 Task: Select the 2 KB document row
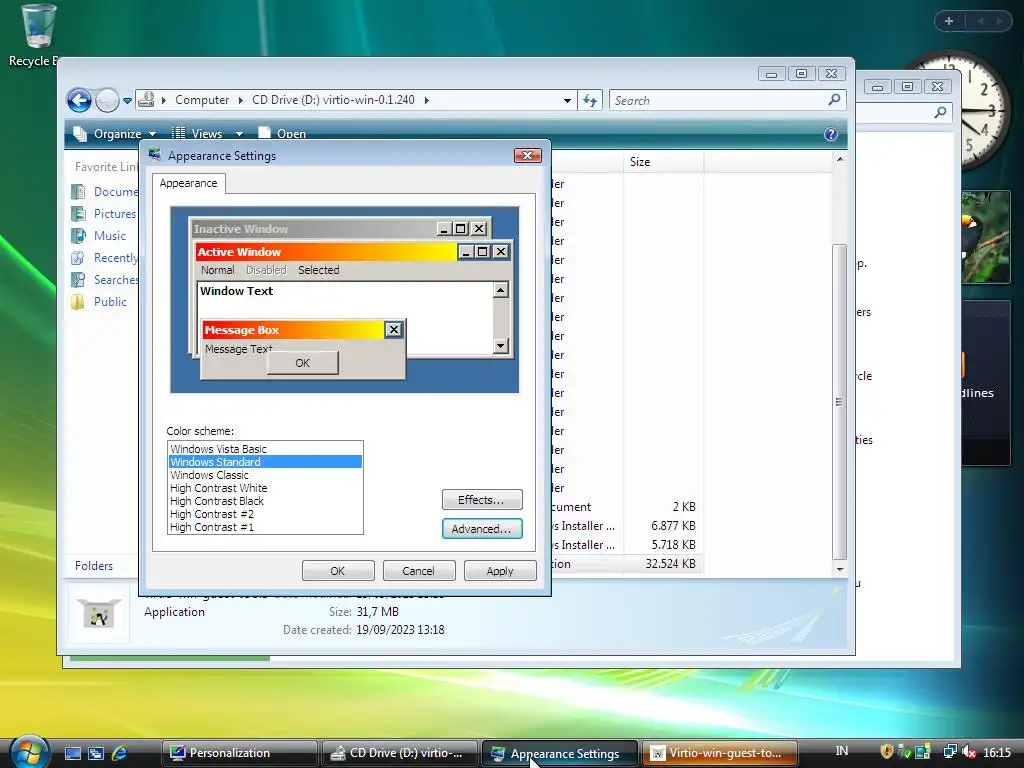pyautogui.click(x=627, y=507)
